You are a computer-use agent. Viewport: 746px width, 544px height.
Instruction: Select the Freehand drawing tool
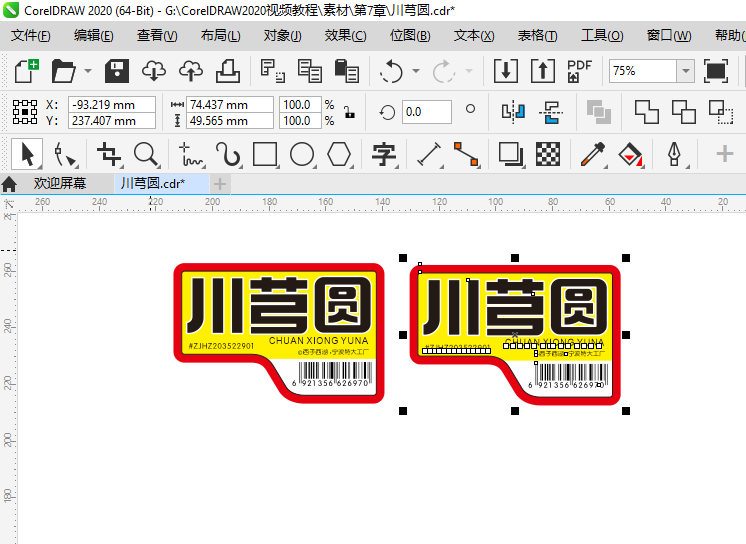coord(191,154)
